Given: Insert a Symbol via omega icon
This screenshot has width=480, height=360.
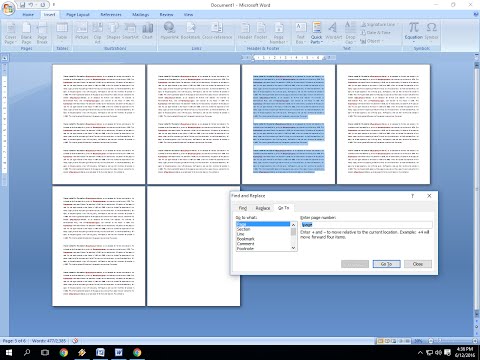Looking at the screenshot, I should click(431, 31).
